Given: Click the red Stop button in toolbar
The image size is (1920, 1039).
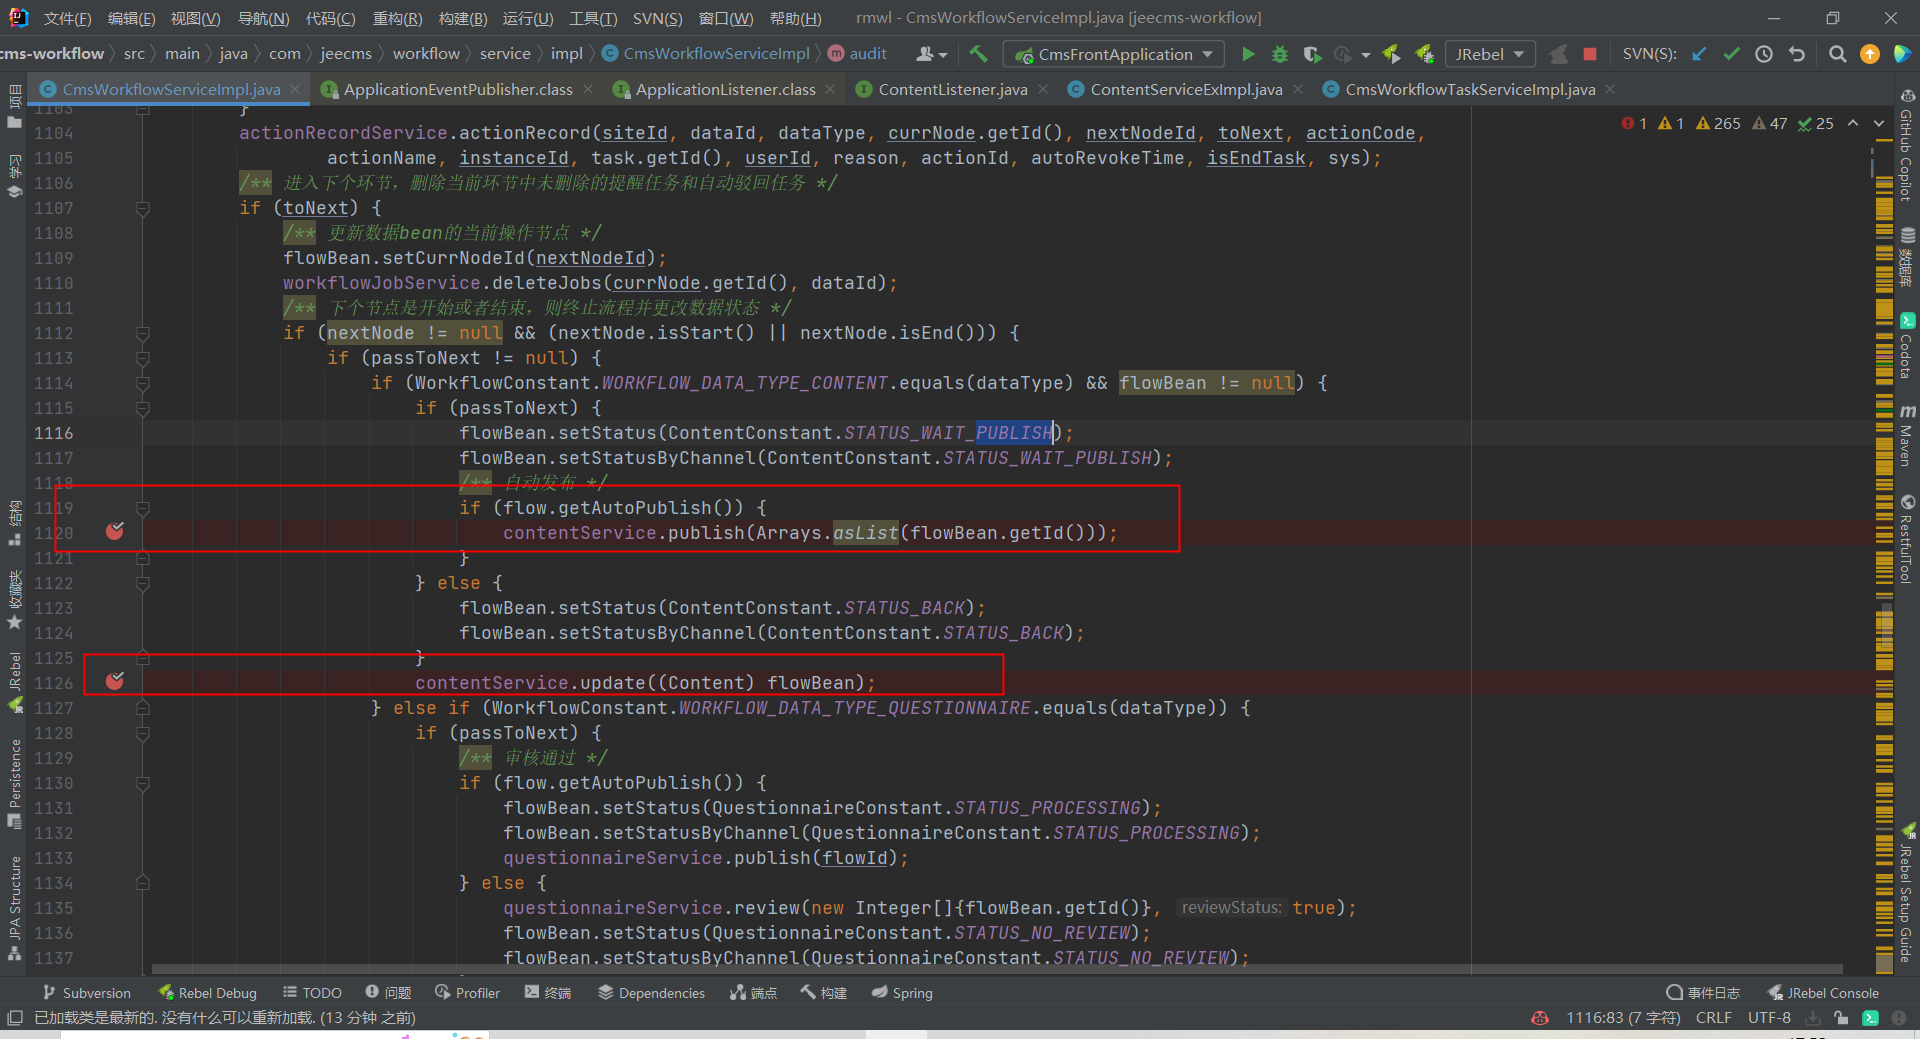Looking at the screenshot, I should pyautogui.click(x=1590, y=54).
